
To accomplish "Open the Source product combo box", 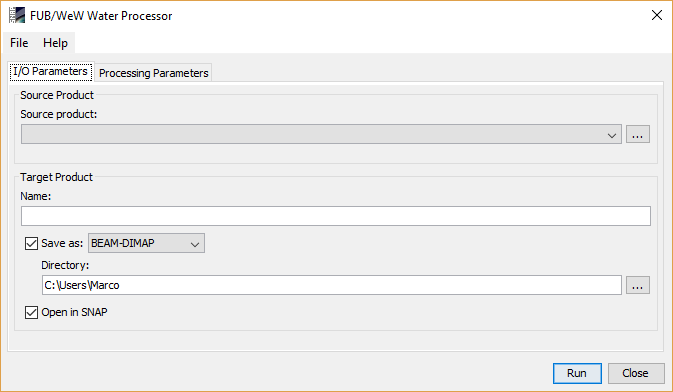I will point(321,134).
